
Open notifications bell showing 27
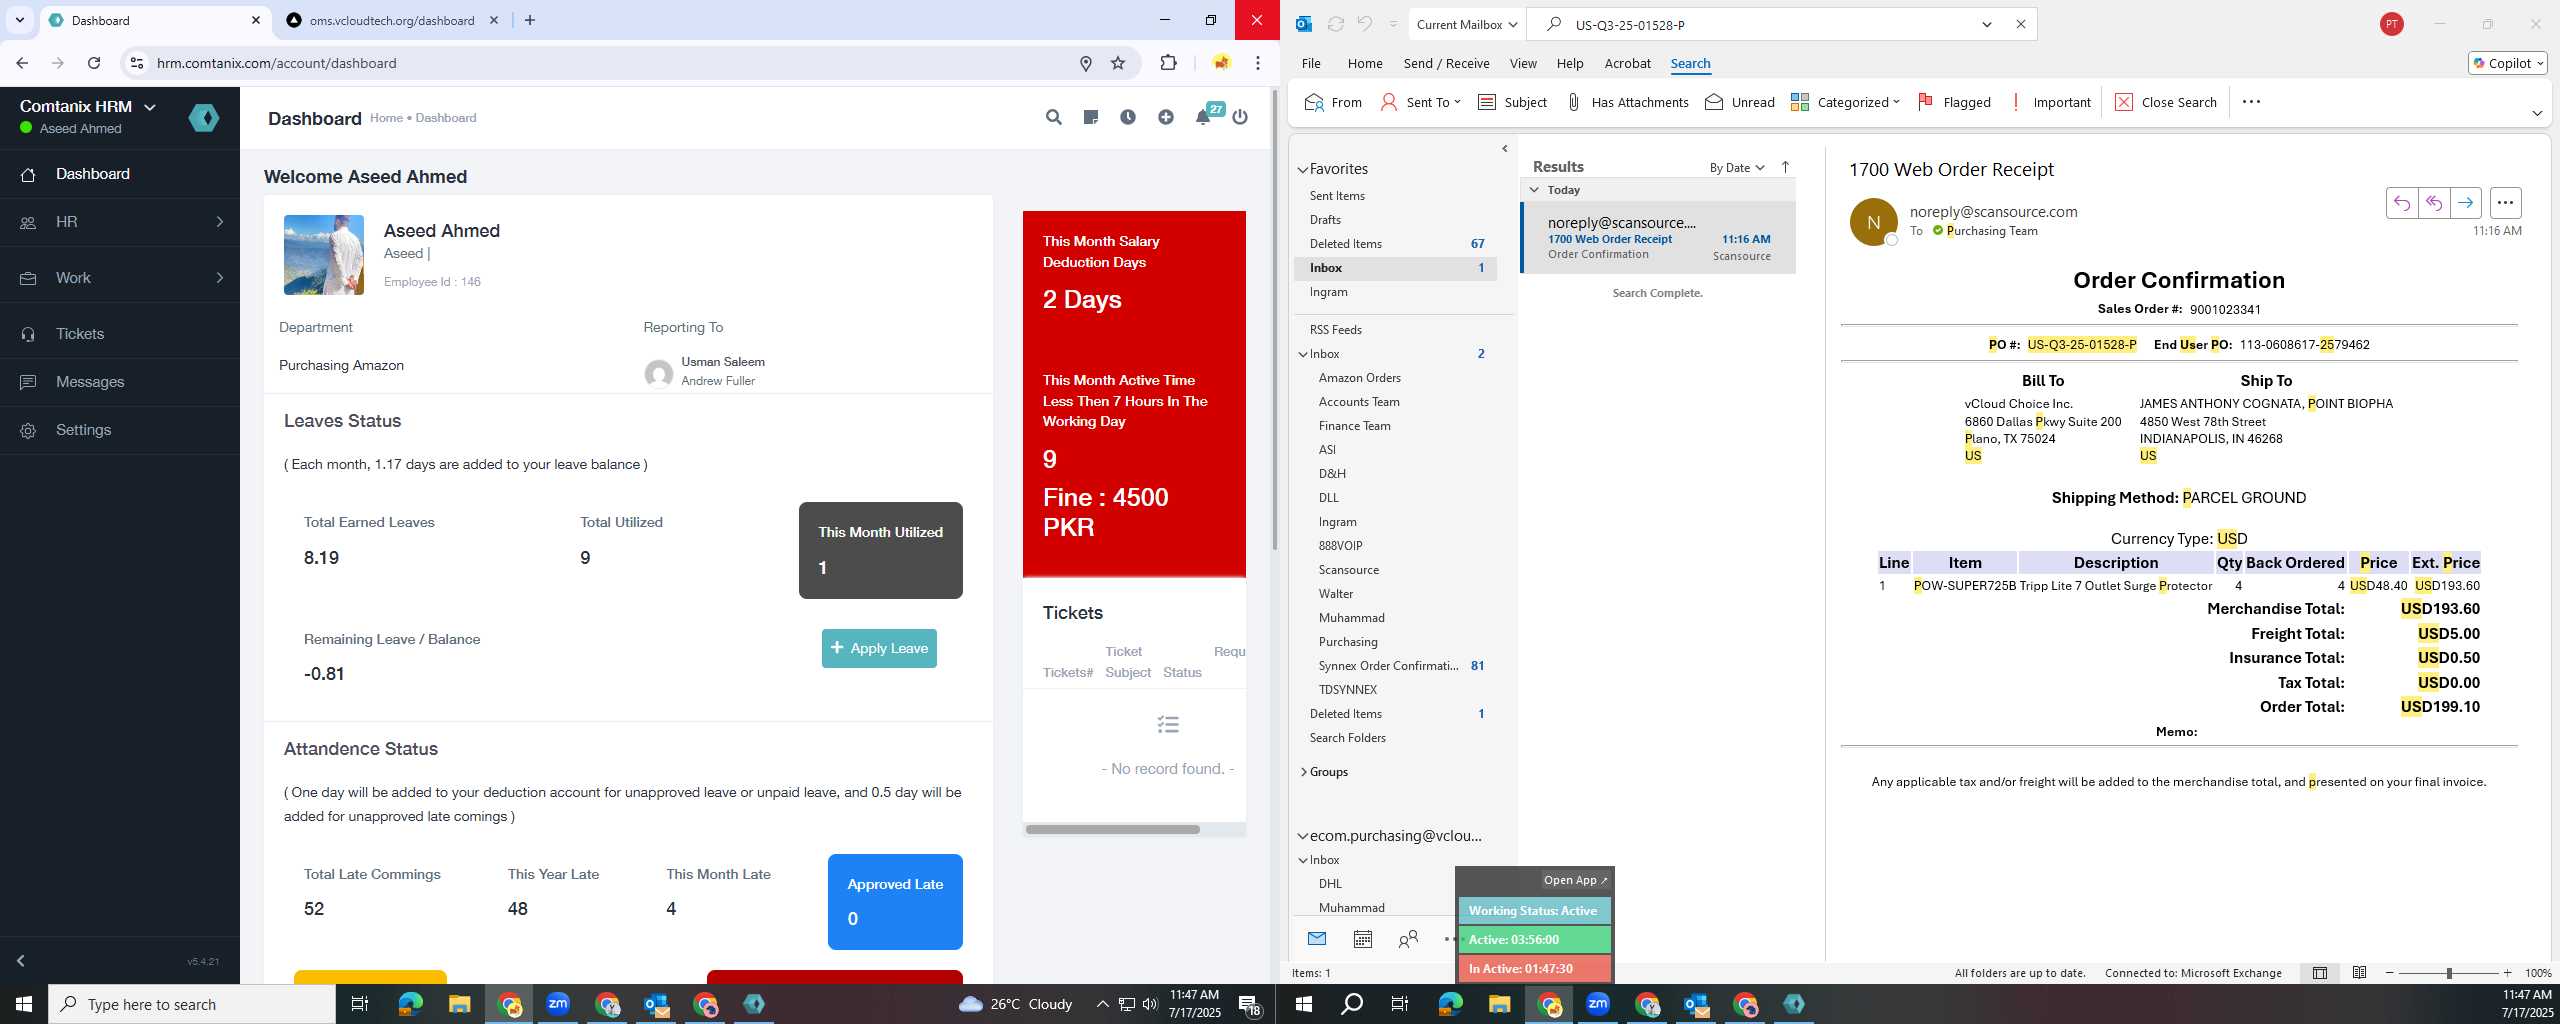pos(1204,117)
